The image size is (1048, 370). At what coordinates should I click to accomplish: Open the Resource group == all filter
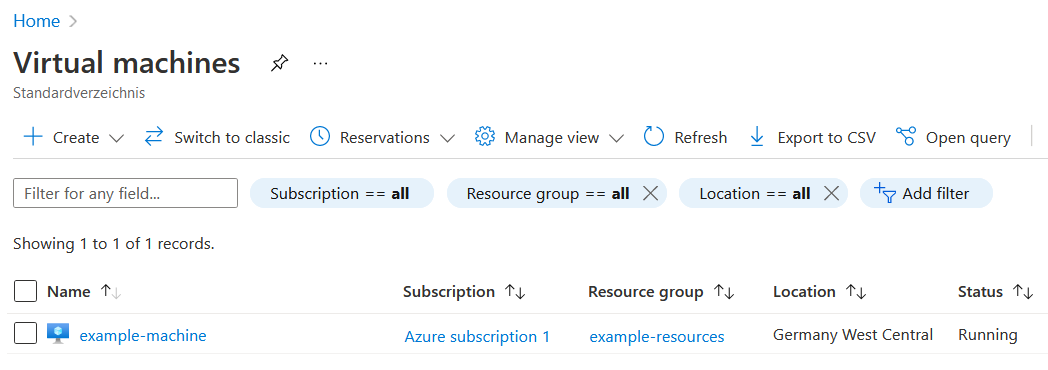point(548,194)
